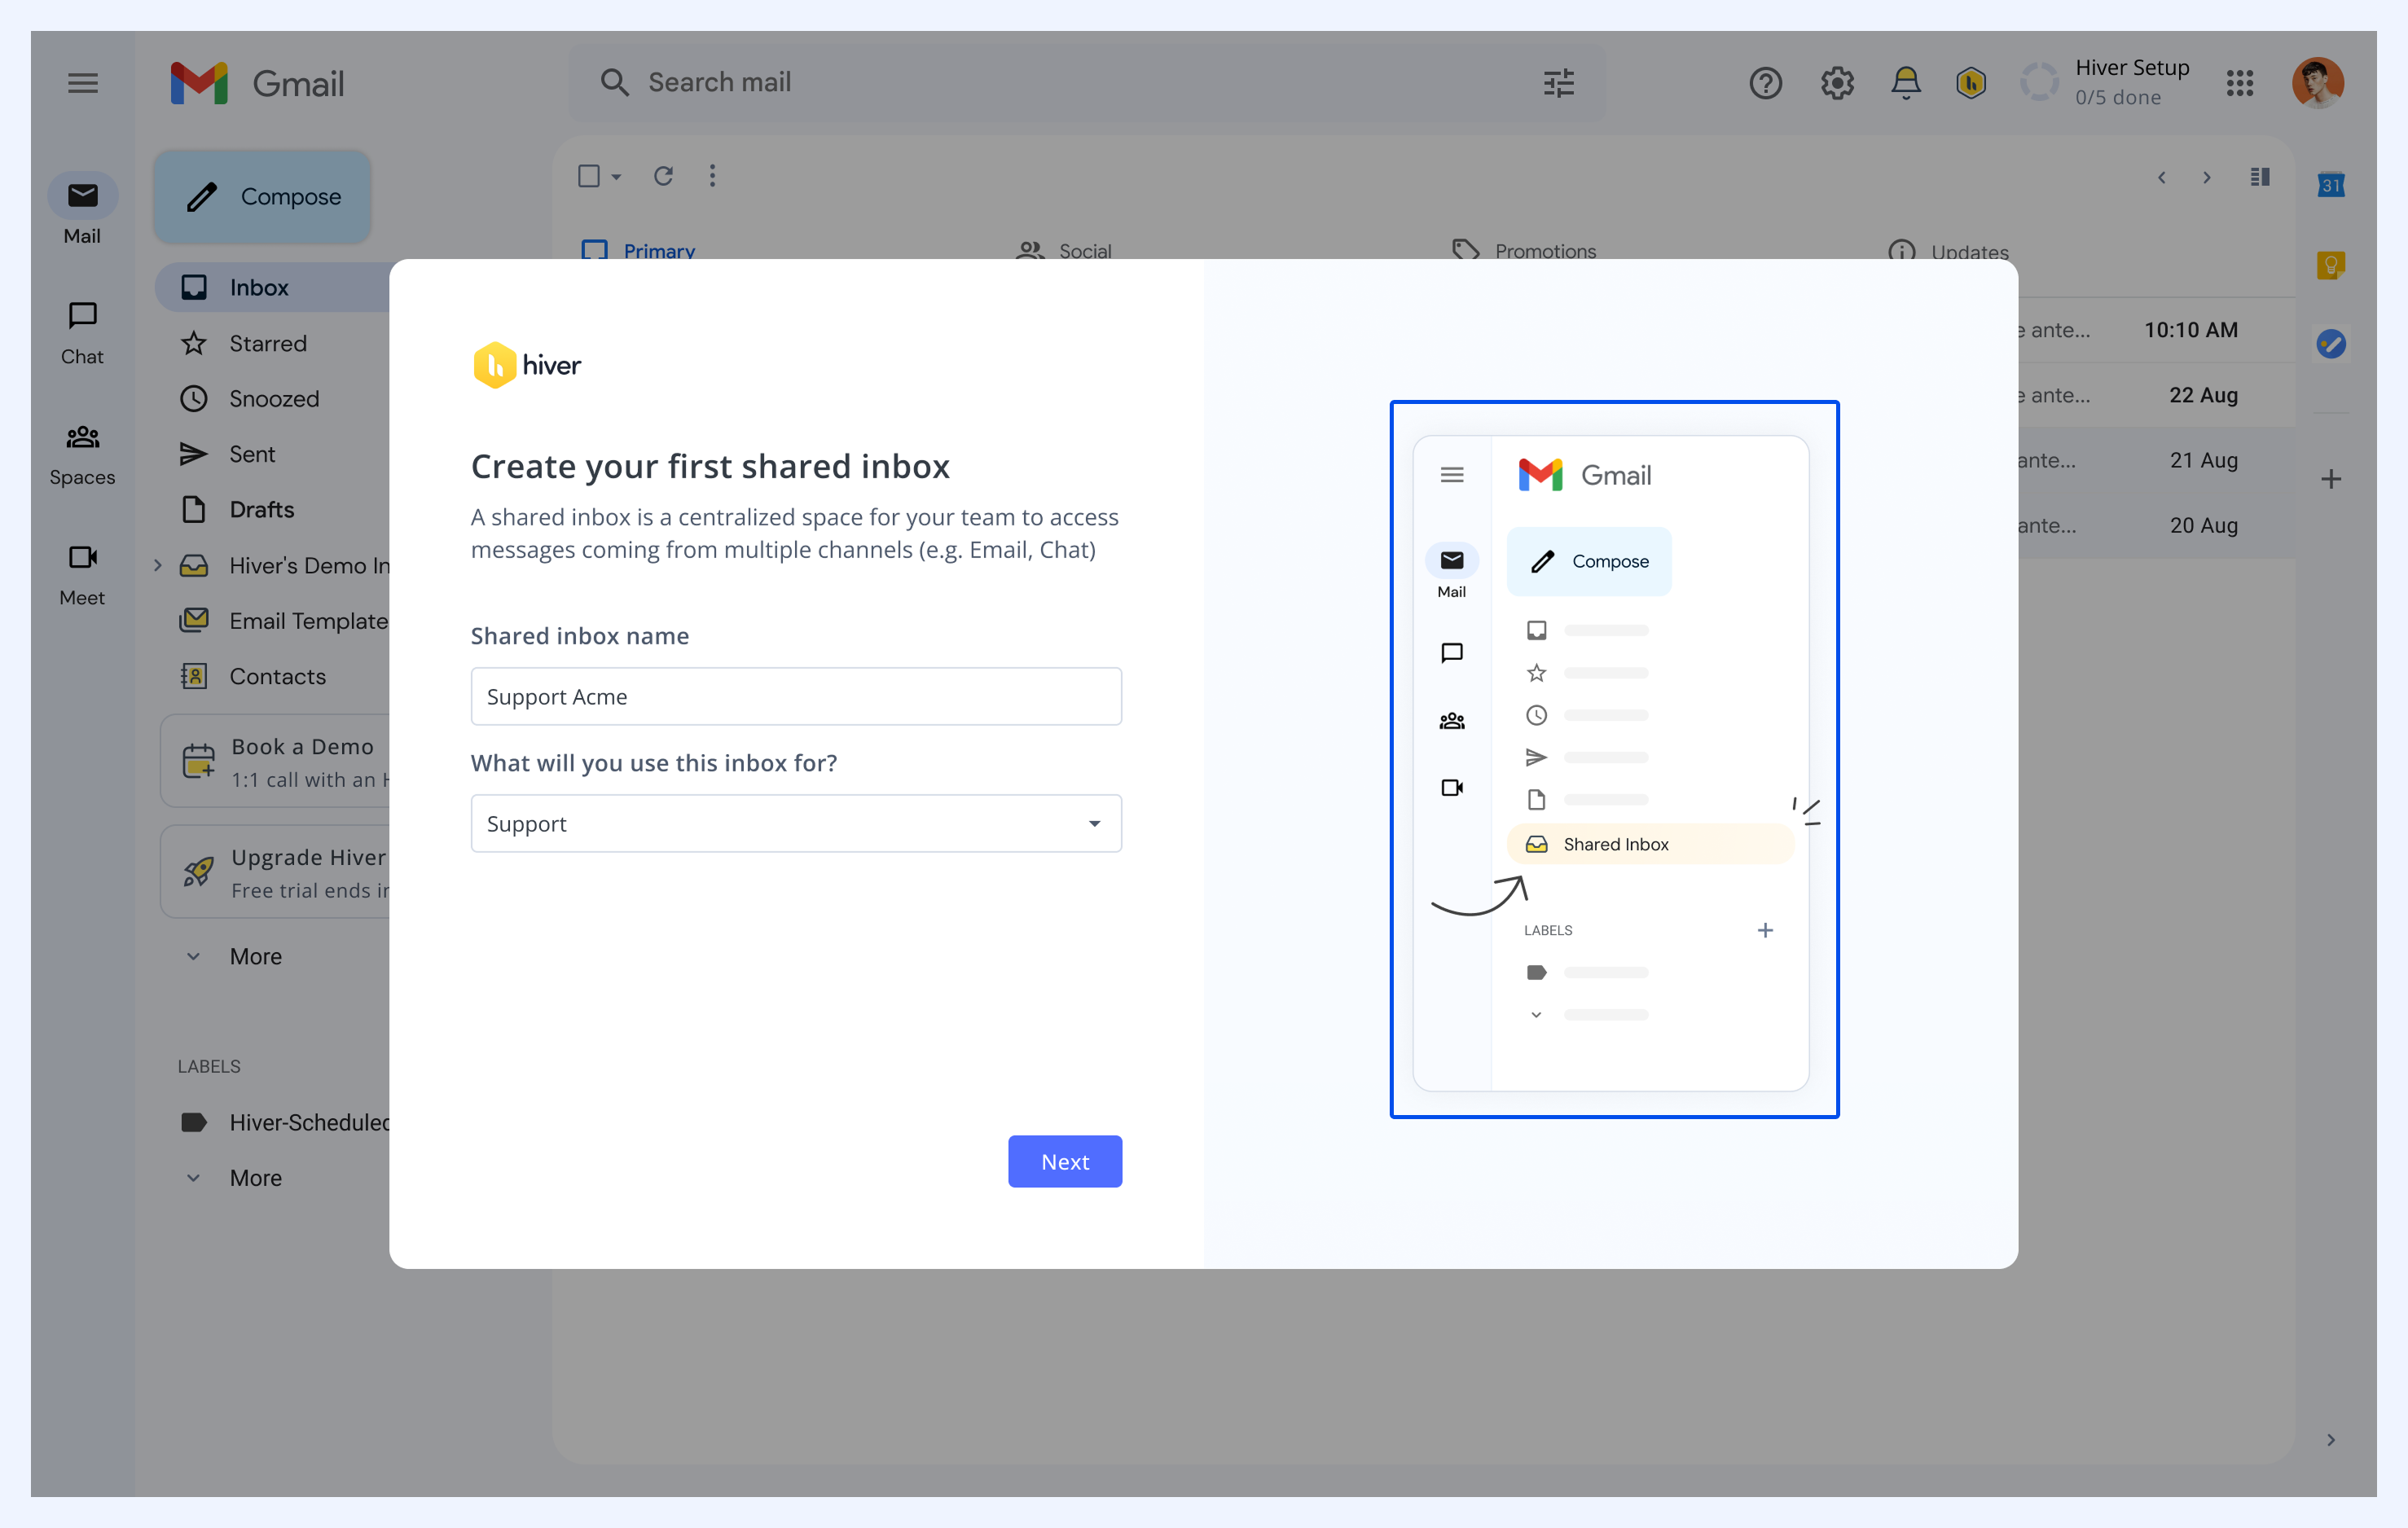Refresh the mail list
2408x1528 pixels.
point(663,176)
